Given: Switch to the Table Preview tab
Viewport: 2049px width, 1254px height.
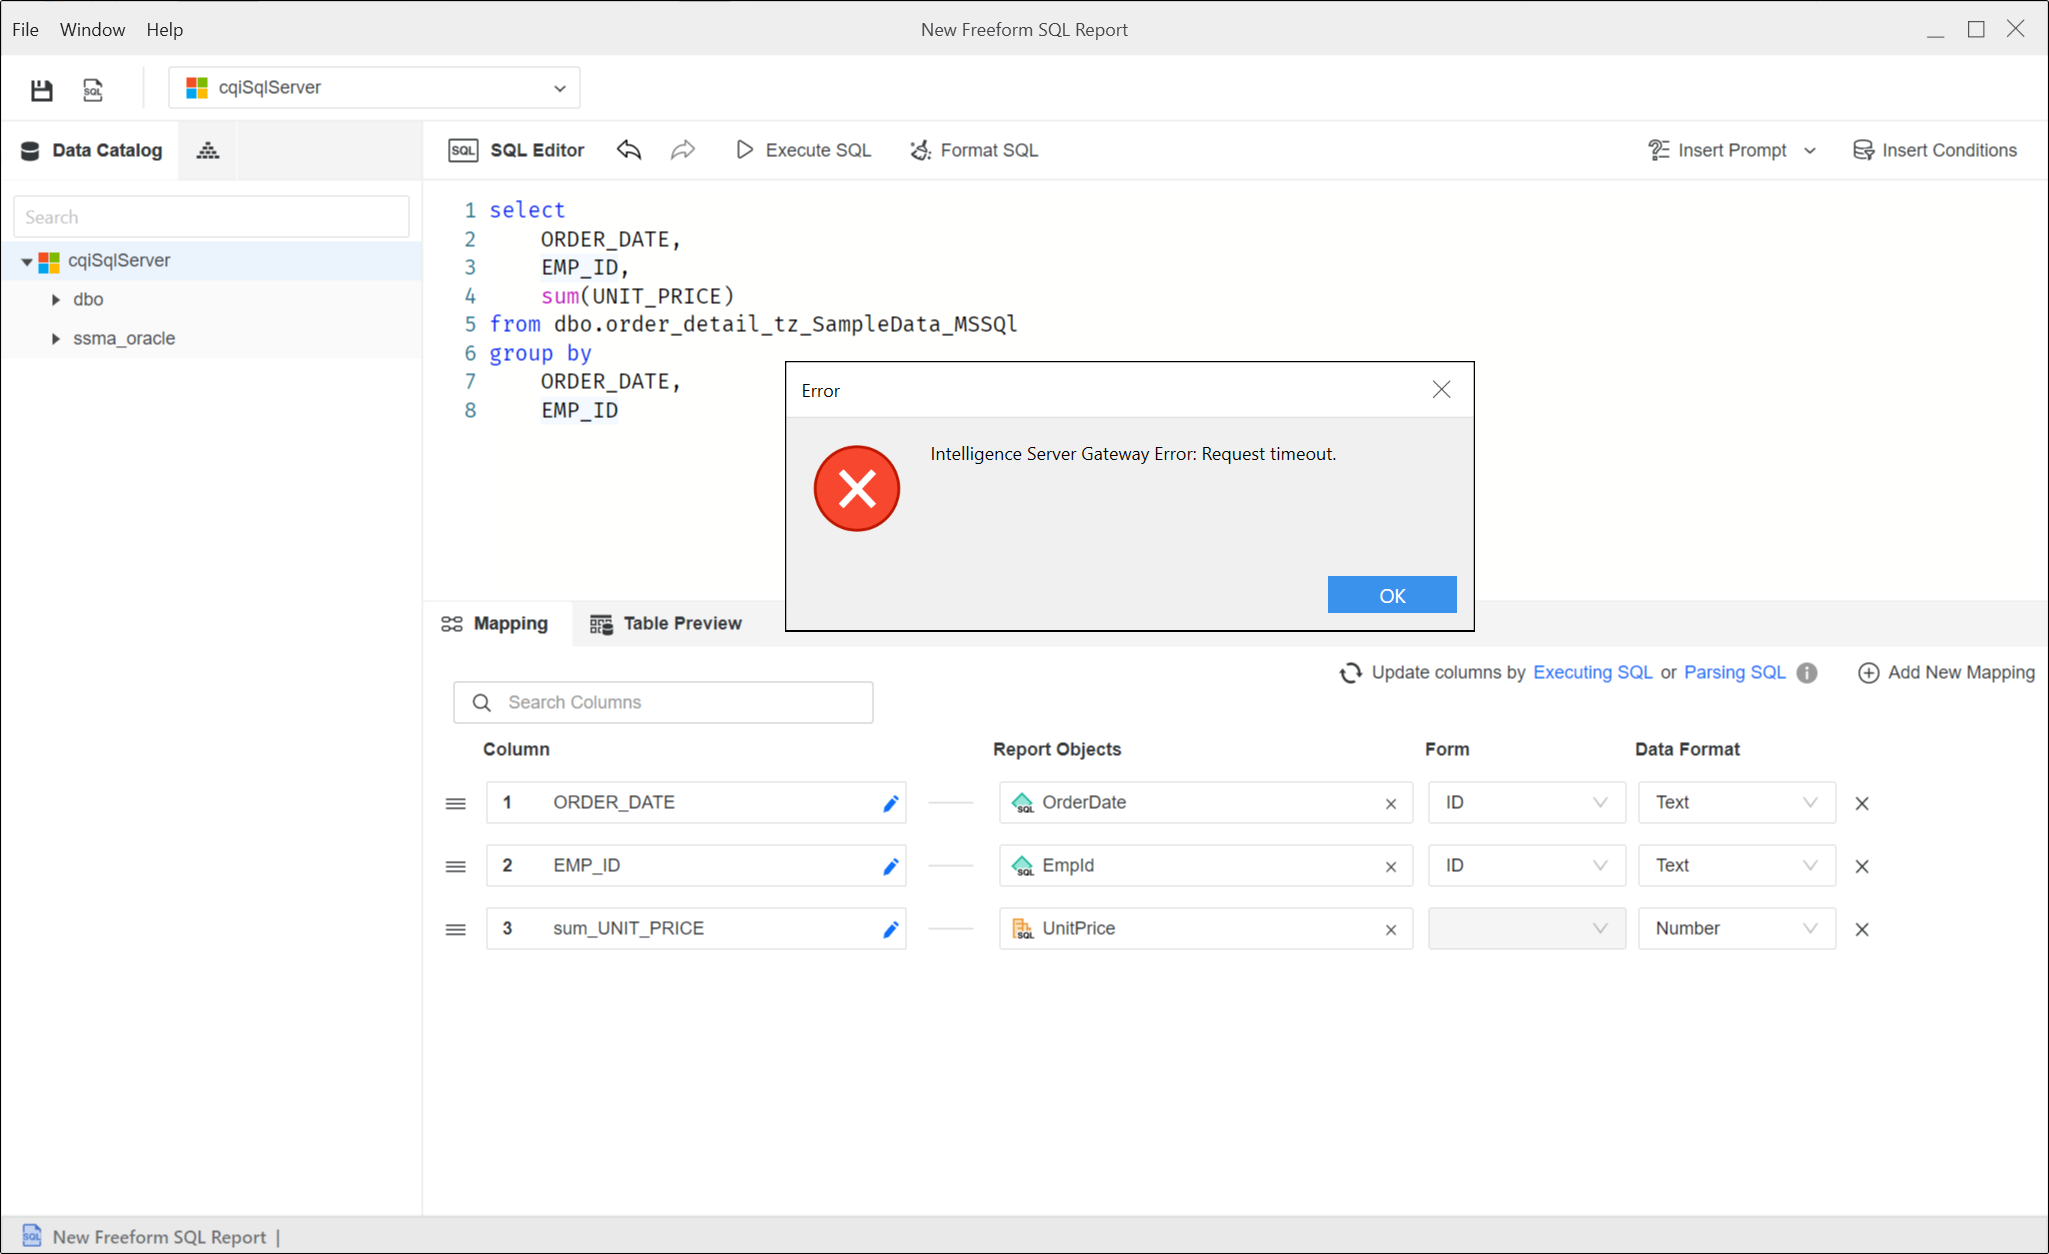Looking at the screenshot, I should (666, 624).
